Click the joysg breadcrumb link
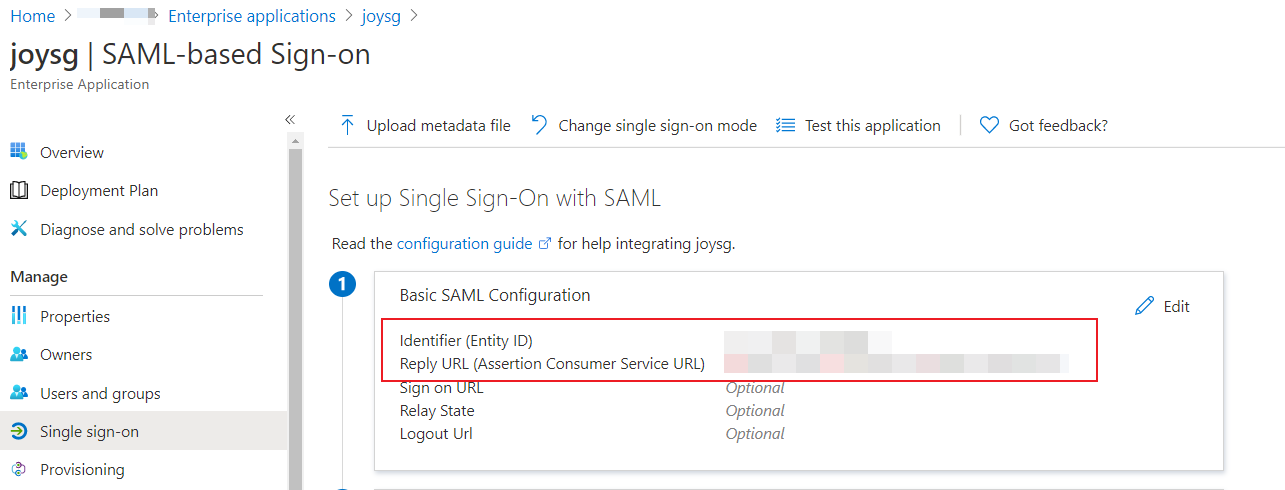Screen dimensions: 1285x490 (380, 16)
